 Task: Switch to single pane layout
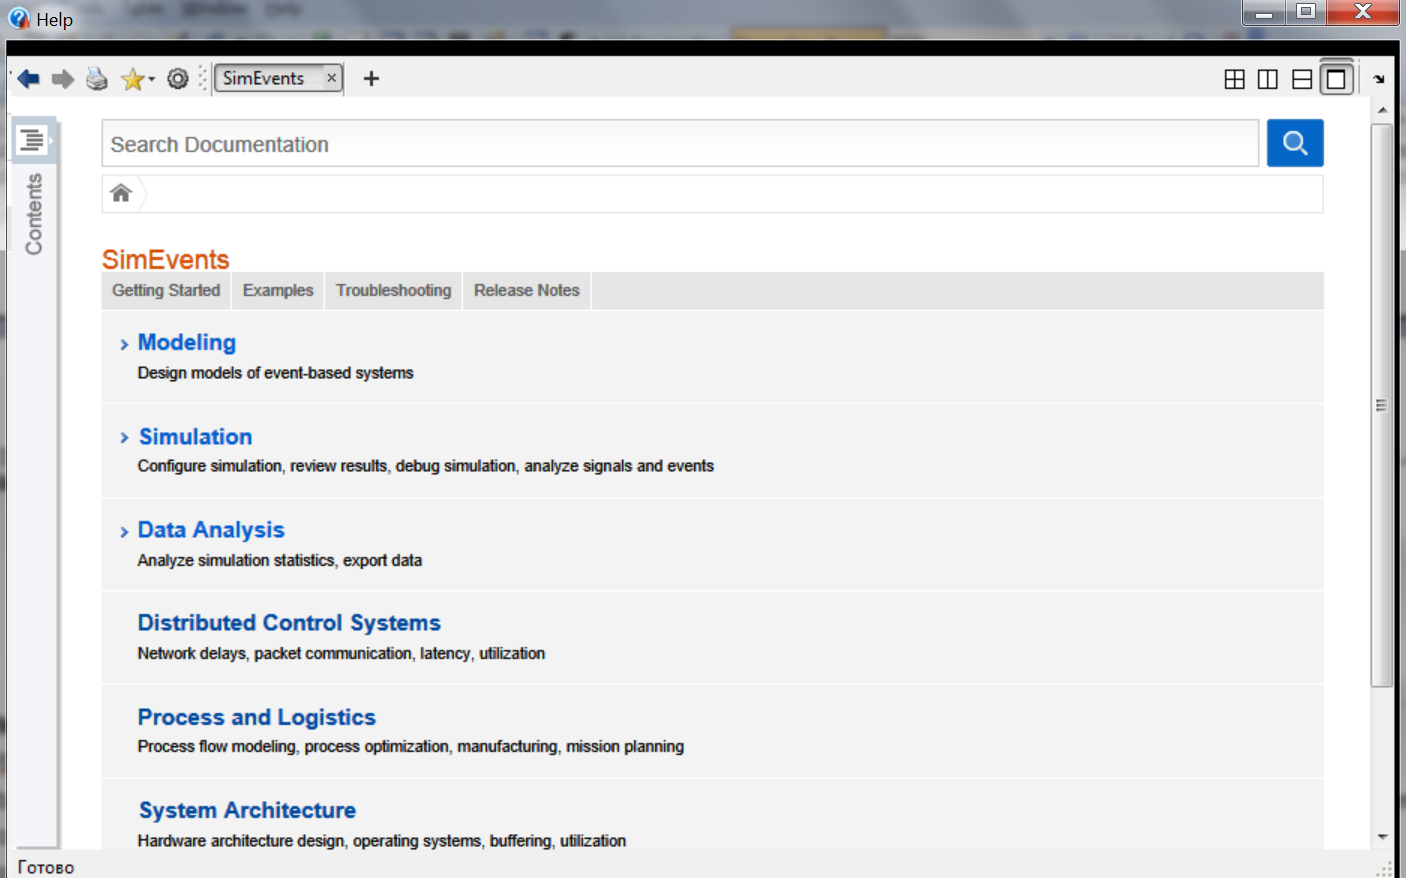(x=1337, y=79)
